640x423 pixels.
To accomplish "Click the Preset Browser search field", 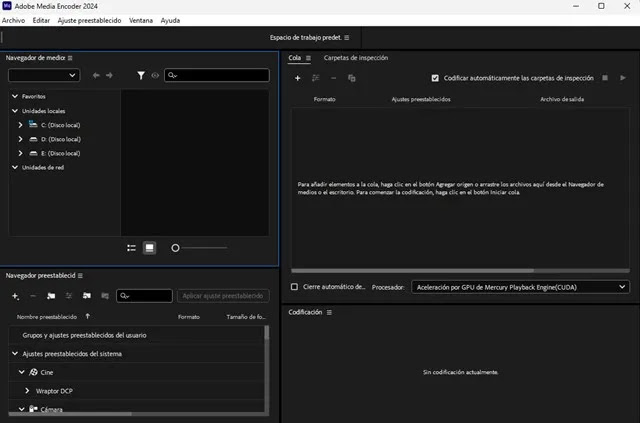I will pos(144,296).
